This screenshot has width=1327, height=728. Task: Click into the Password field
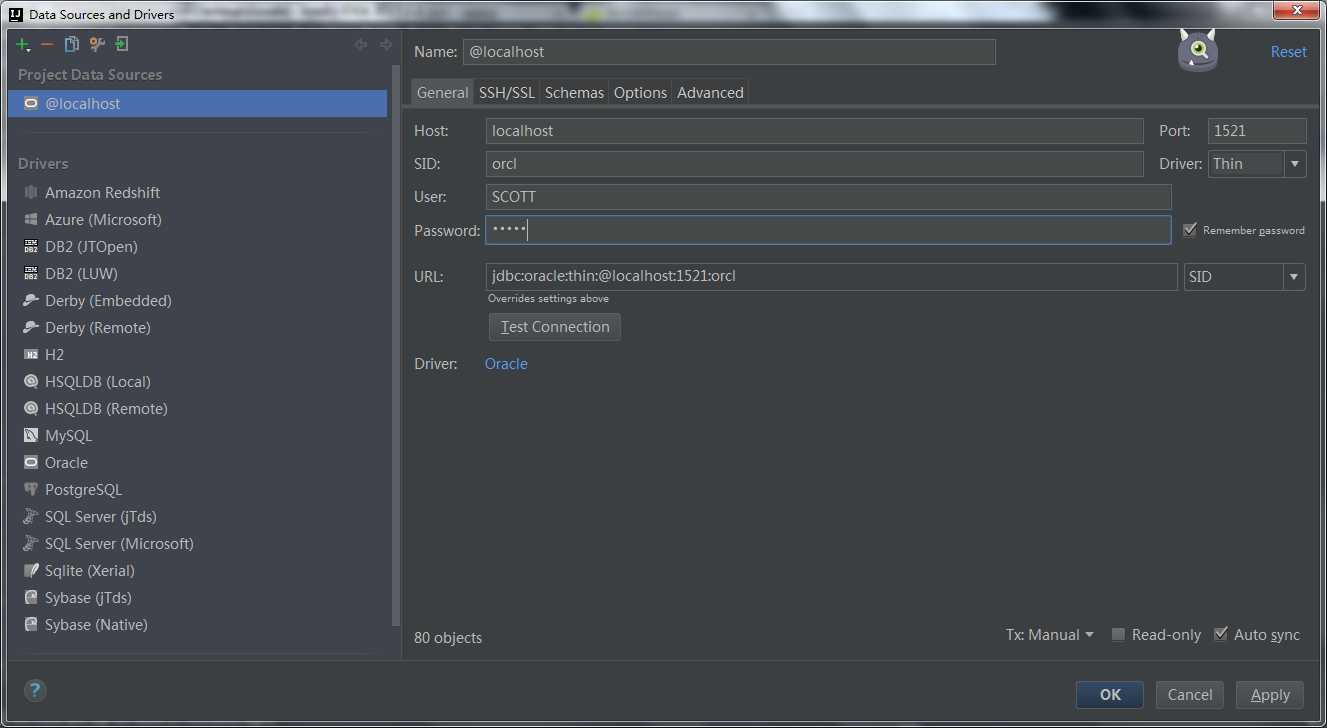click(828, 230)
